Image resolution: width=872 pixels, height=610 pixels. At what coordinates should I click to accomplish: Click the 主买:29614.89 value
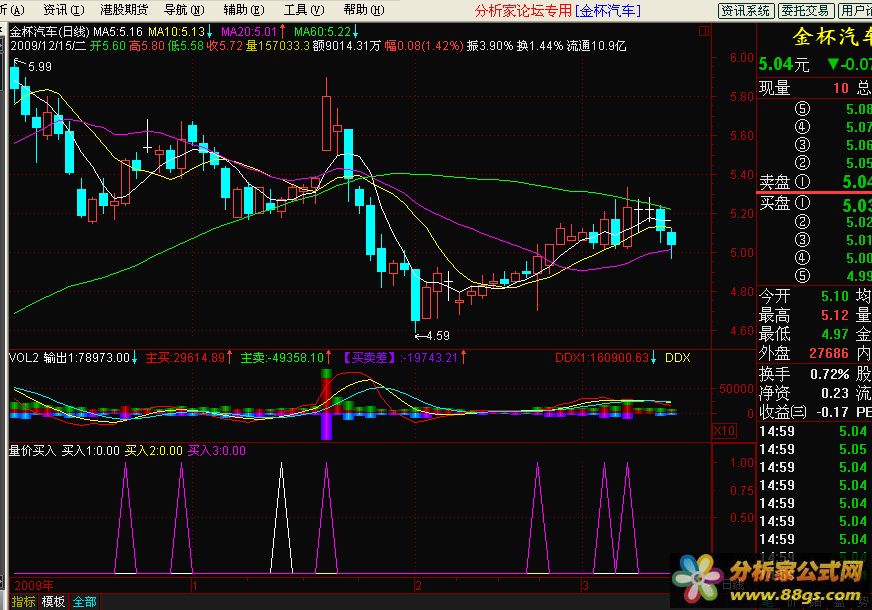185,358
